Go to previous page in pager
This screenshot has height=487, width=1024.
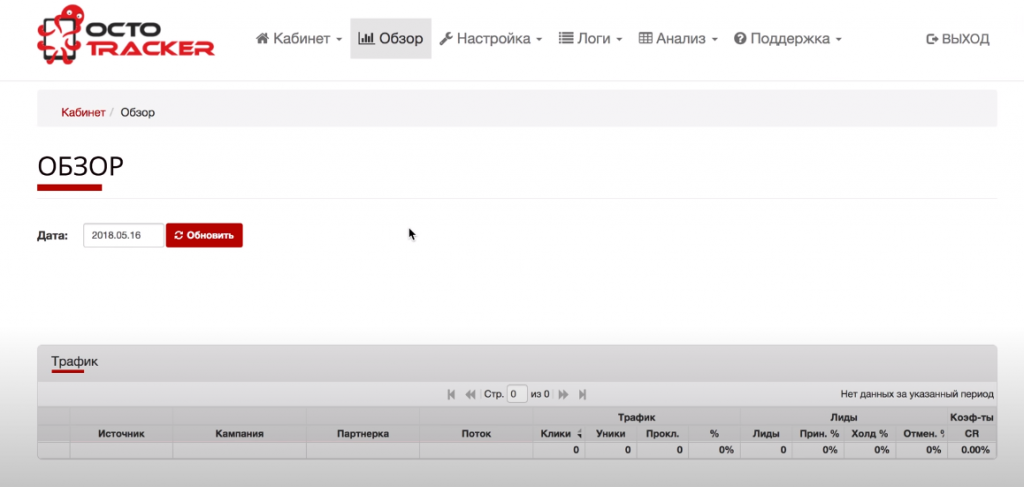point(470,395)
